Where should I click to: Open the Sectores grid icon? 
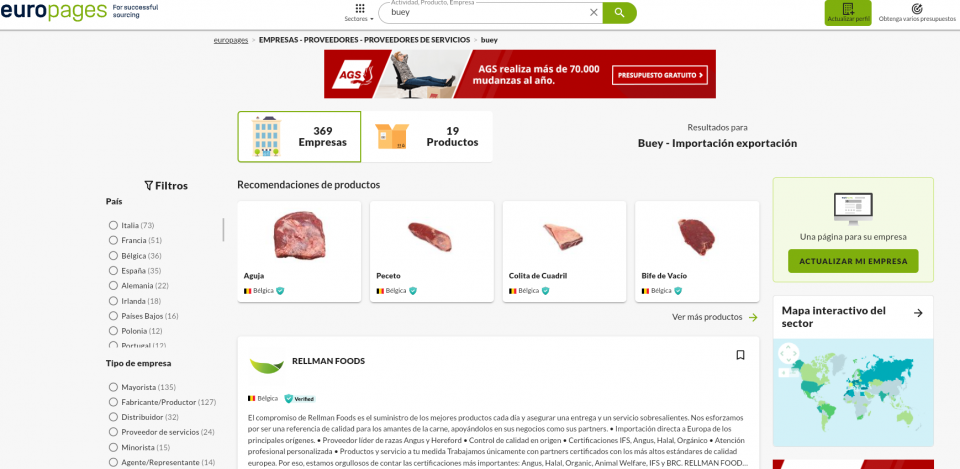[x=360, y=8]
